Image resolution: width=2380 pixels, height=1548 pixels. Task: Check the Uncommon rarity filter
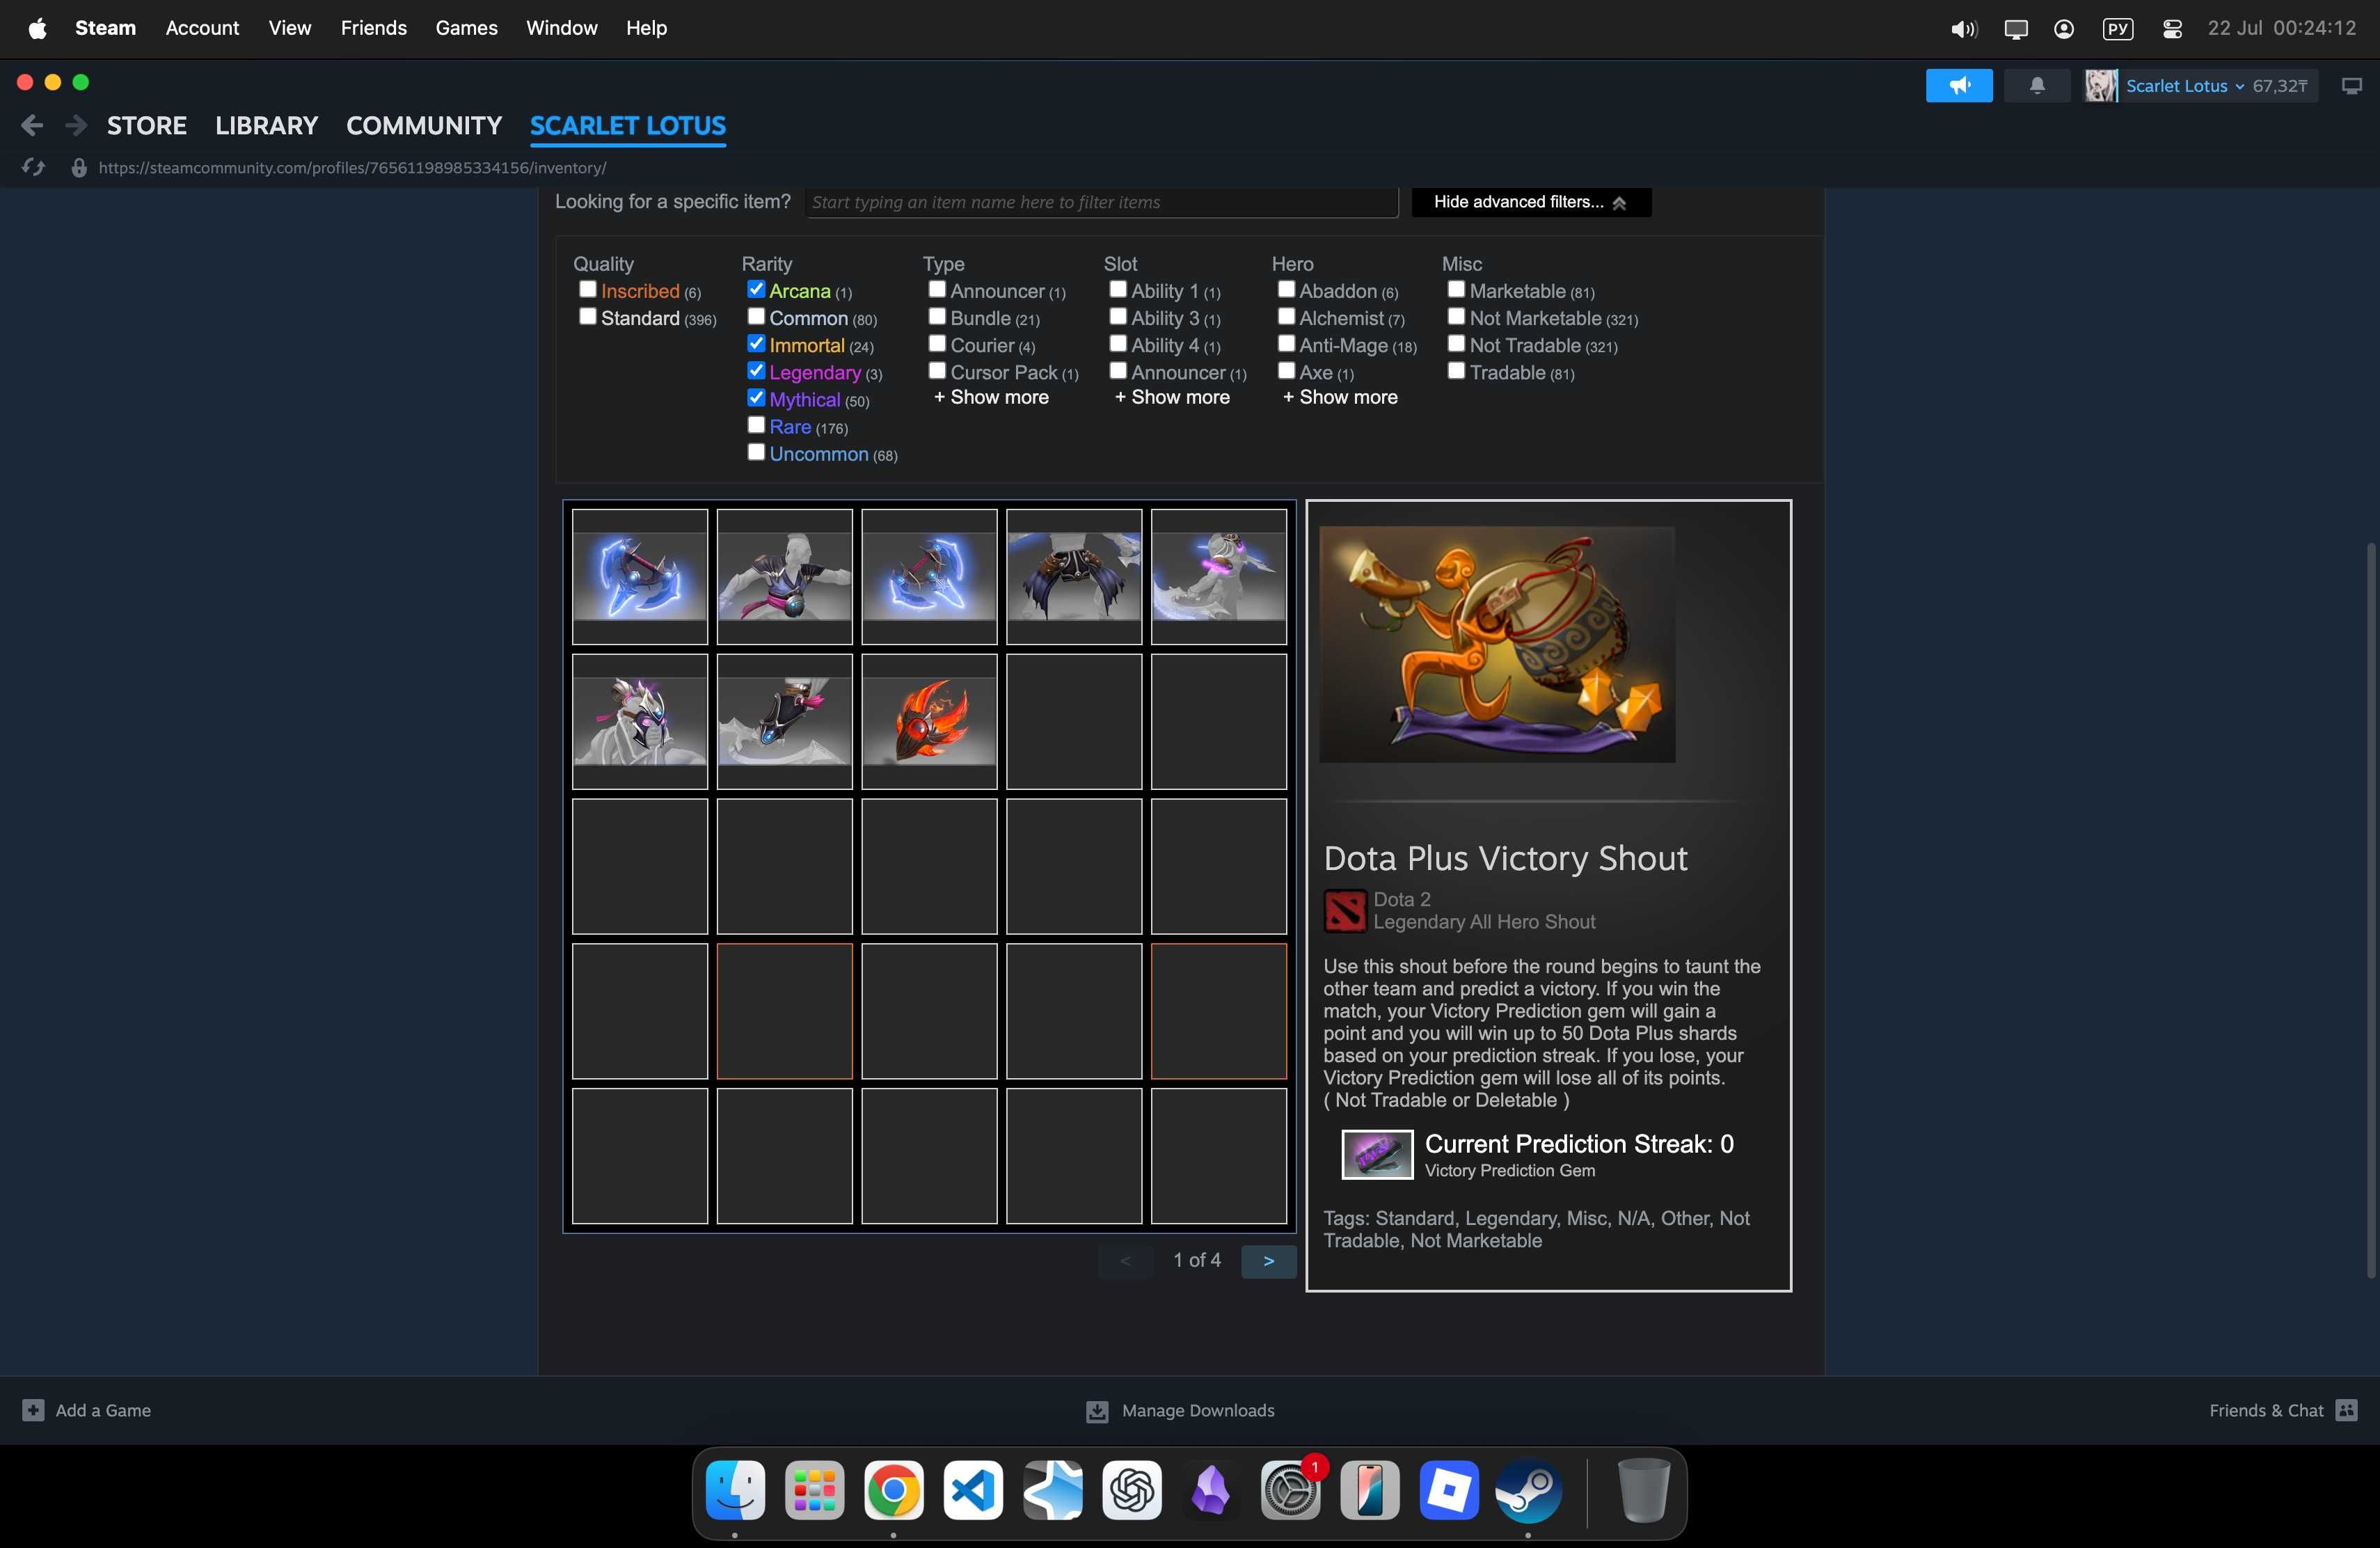click(x=756, y=452)
